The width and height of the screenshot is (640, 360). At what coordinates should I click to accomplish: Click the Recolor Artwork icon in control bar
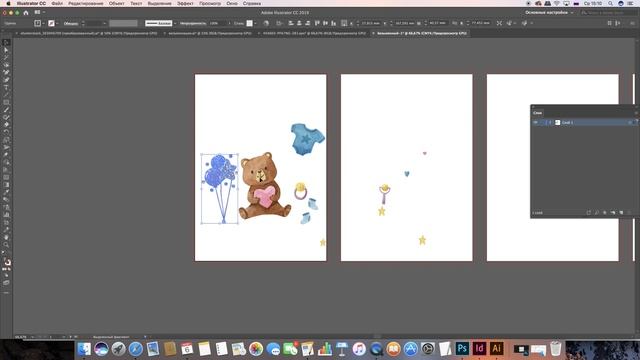pyautogui.click(x=266, y=23)
